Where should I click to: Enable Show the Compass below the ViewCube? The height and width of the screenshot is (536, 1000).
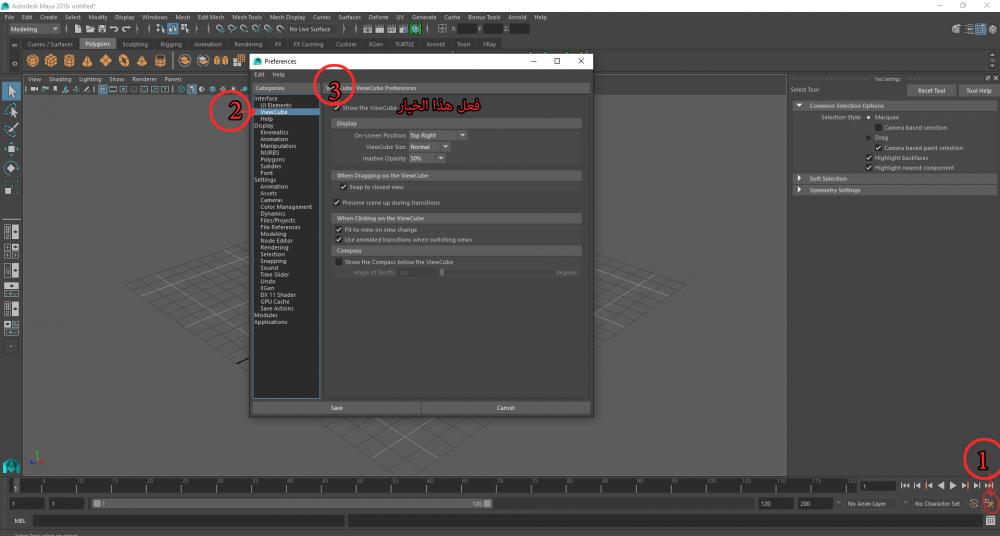point(339,262)
